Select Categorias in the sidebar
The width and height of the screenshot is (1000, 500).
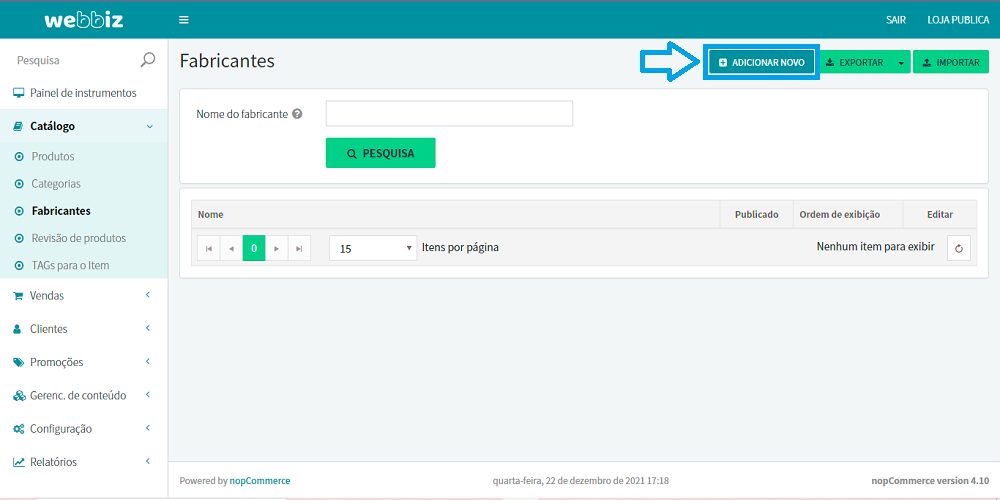point(56,184)
